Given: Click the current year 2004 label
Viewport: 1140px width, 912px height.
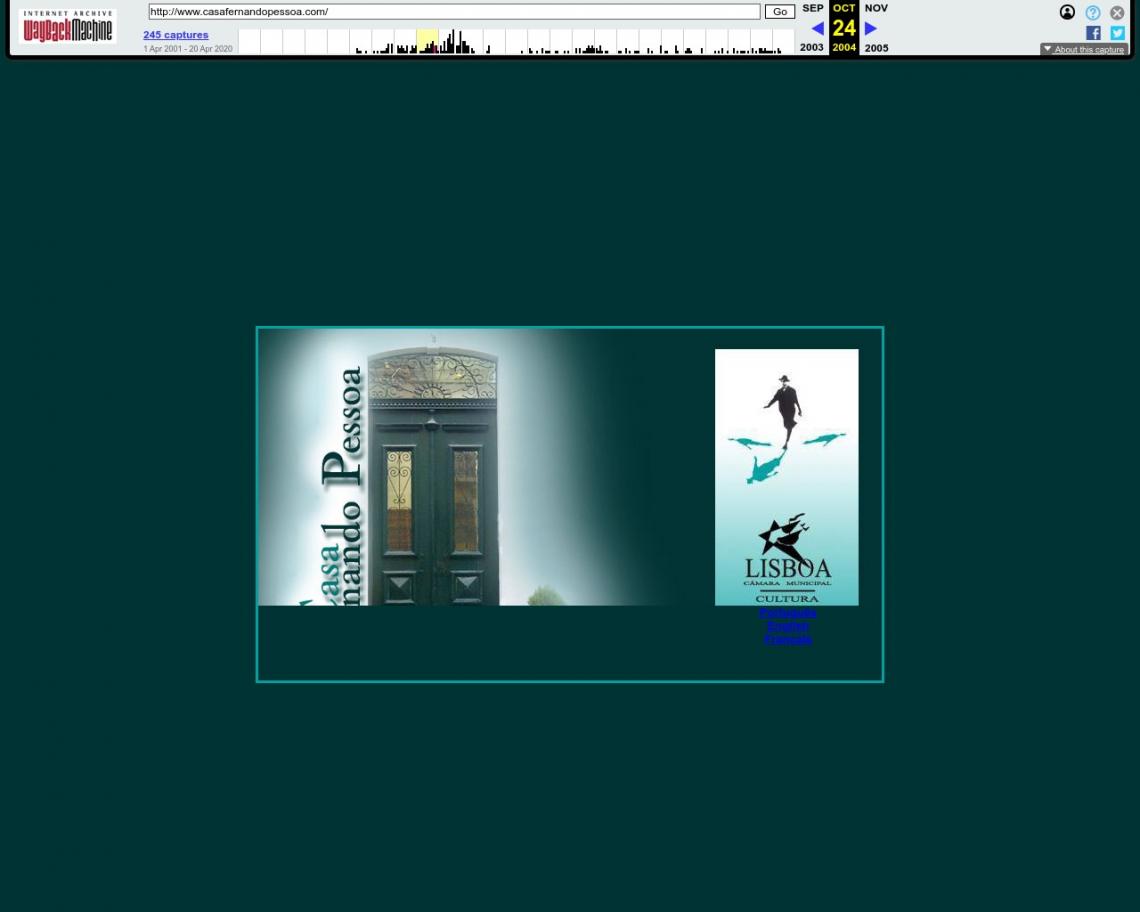Looking at the screenshot, I should [843, 47].
